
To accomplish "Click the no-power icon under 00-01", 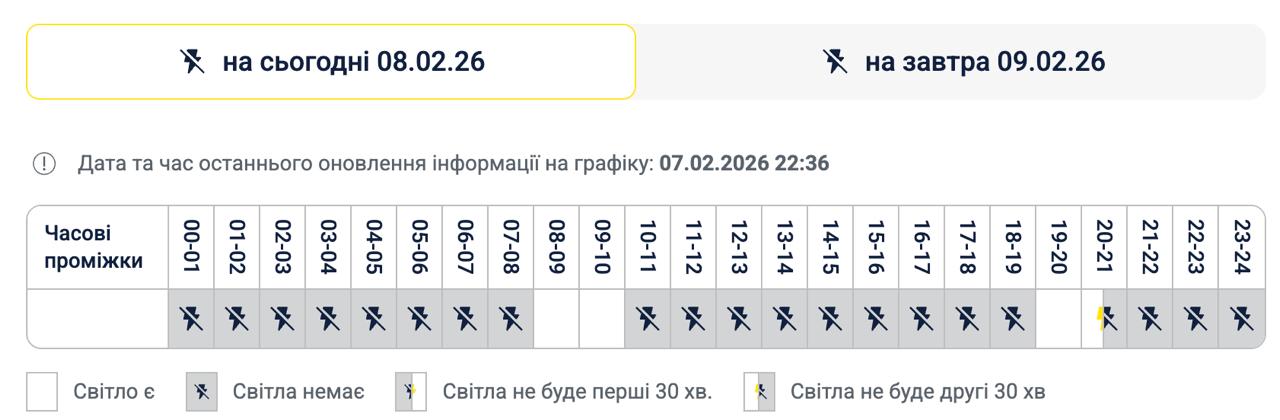I will (x=191, y=319).
